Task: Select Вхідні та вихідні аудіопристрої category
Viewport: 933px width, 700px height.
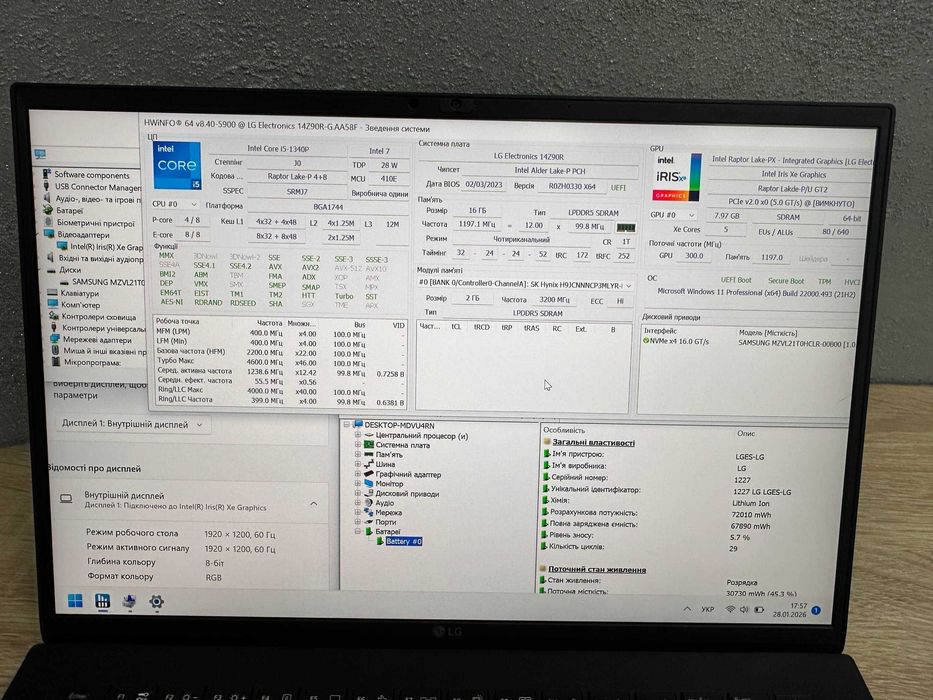Action: click(x=101, y=258)
